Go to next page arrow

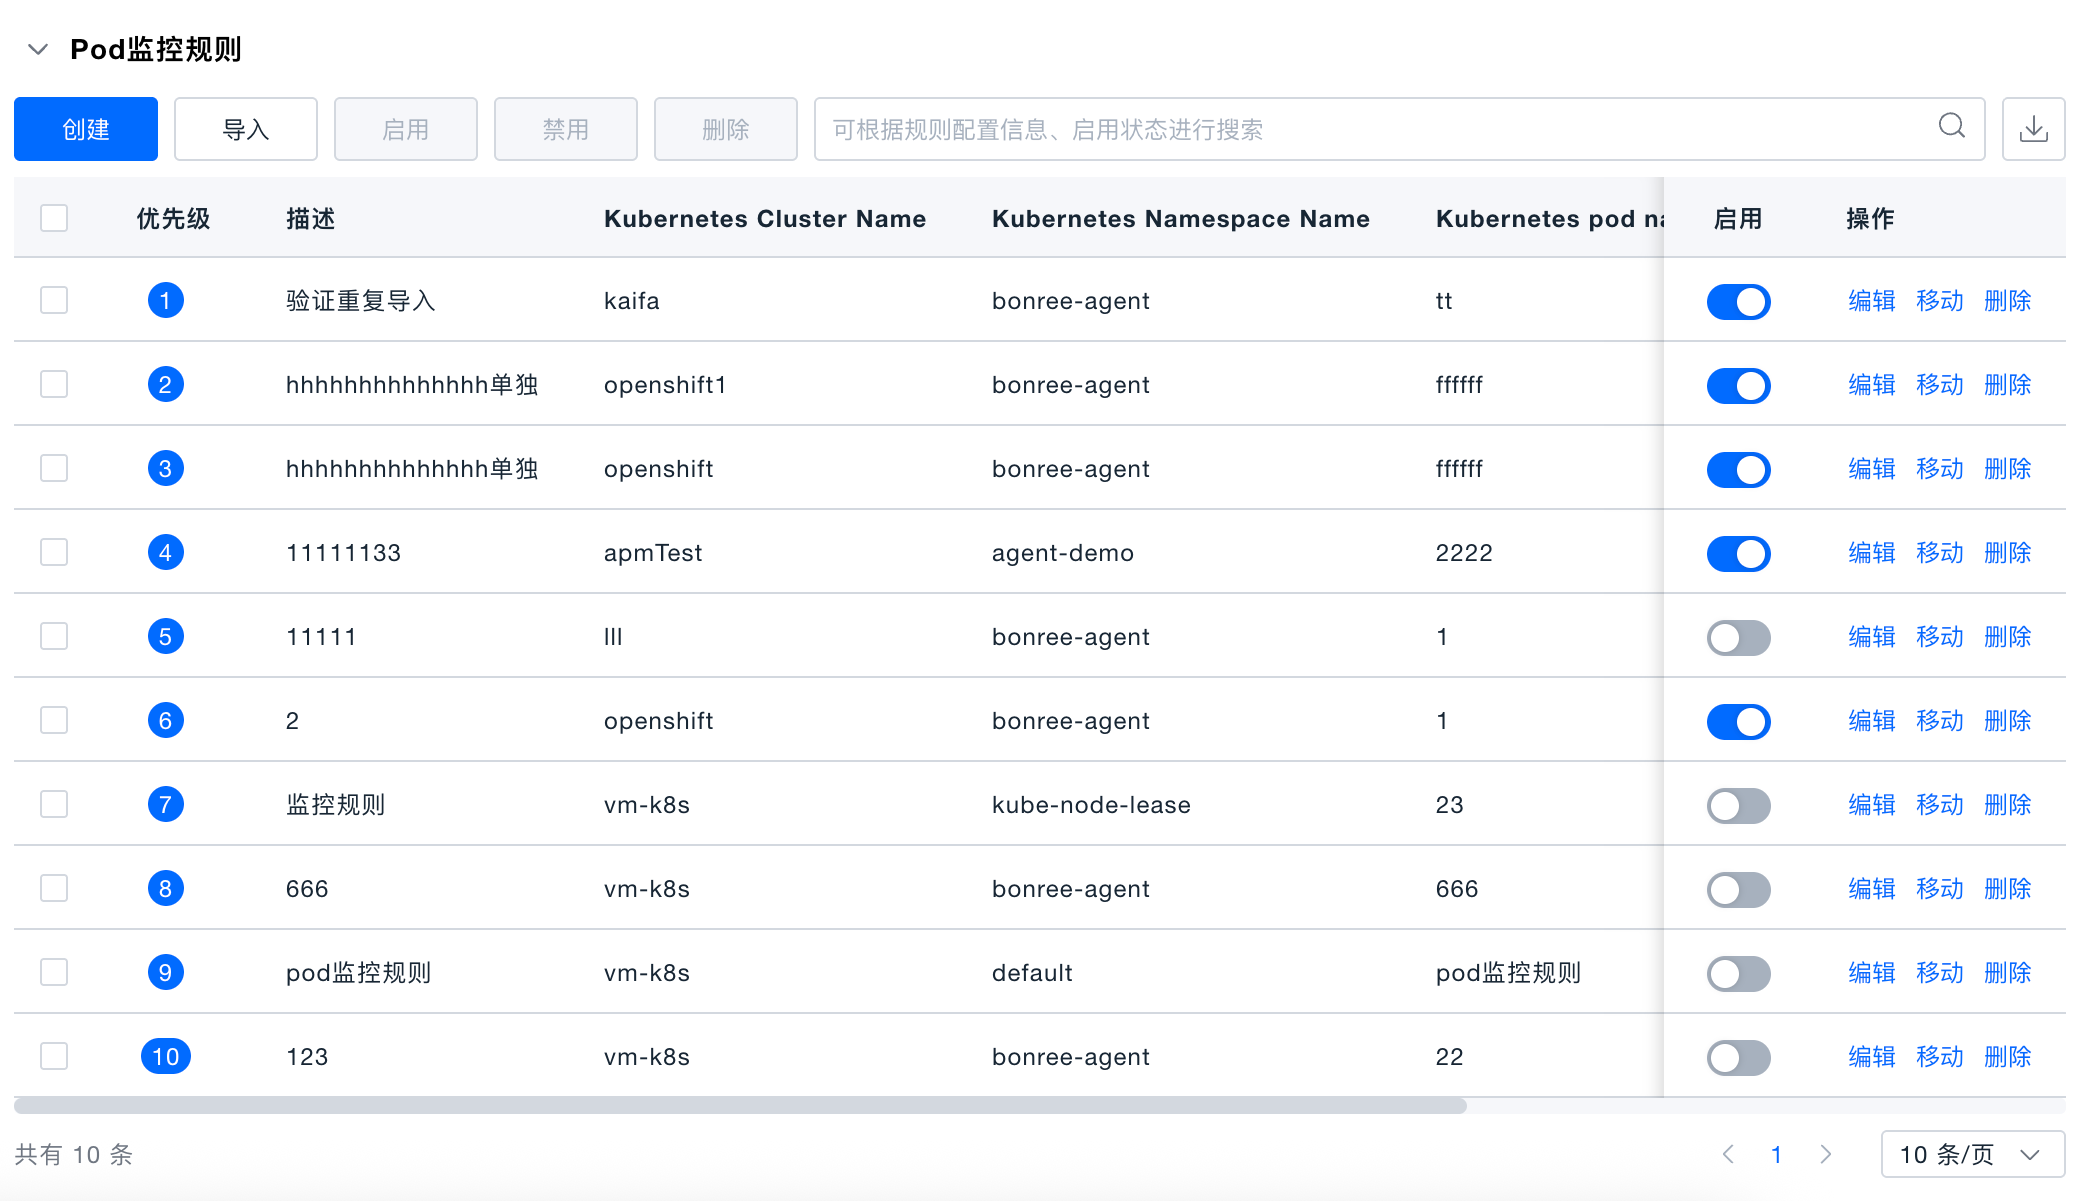pos(1826,1154)
